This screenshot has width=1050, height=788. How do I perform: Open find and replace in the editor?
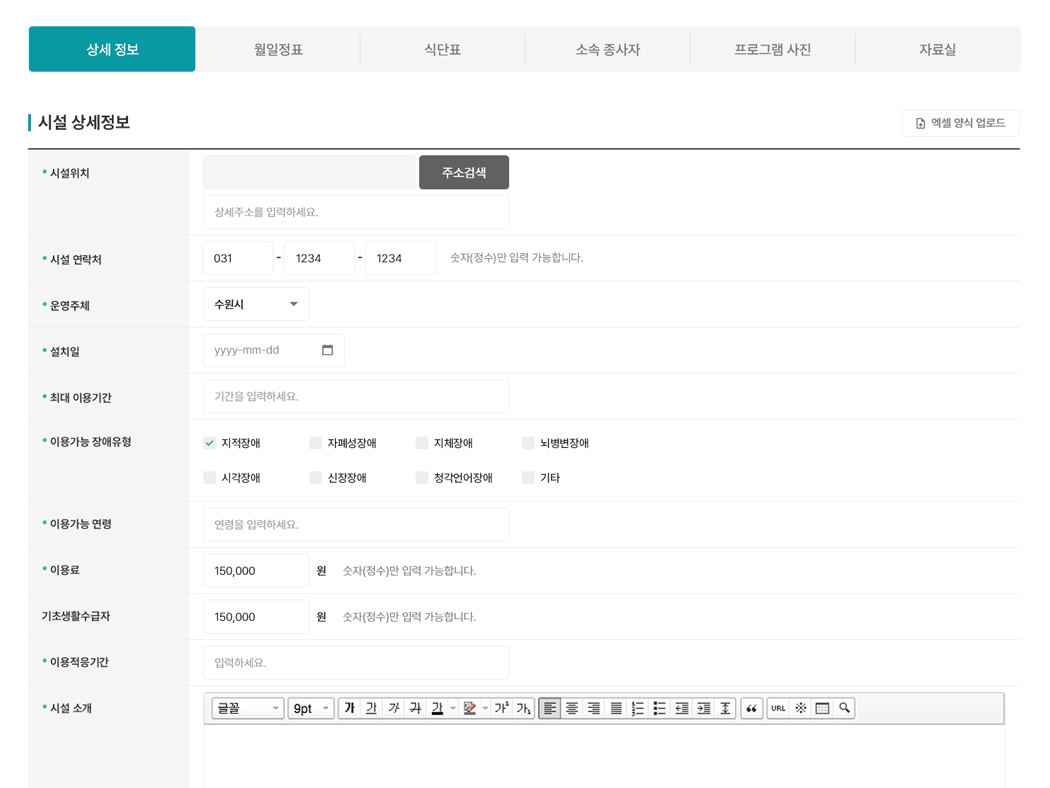pos(844,708)
